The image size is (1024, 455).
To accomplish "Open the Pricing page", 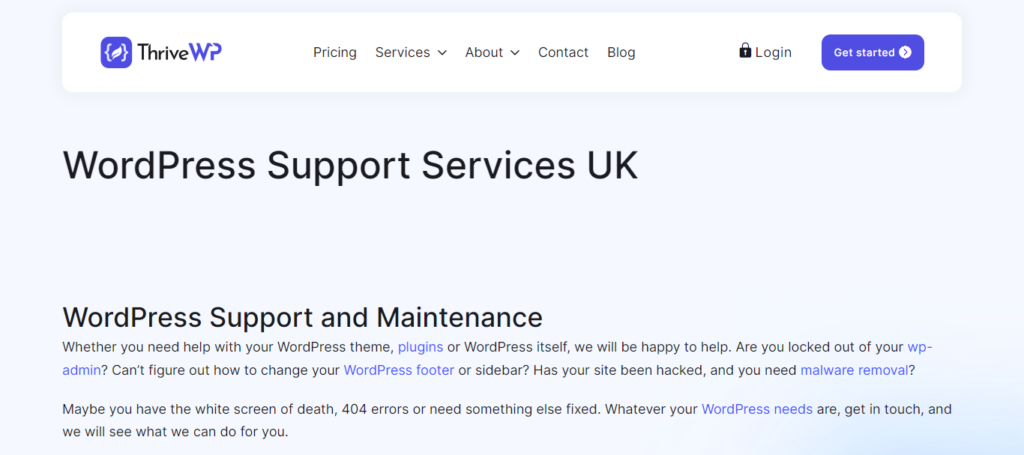I will [x=334, y=52].
